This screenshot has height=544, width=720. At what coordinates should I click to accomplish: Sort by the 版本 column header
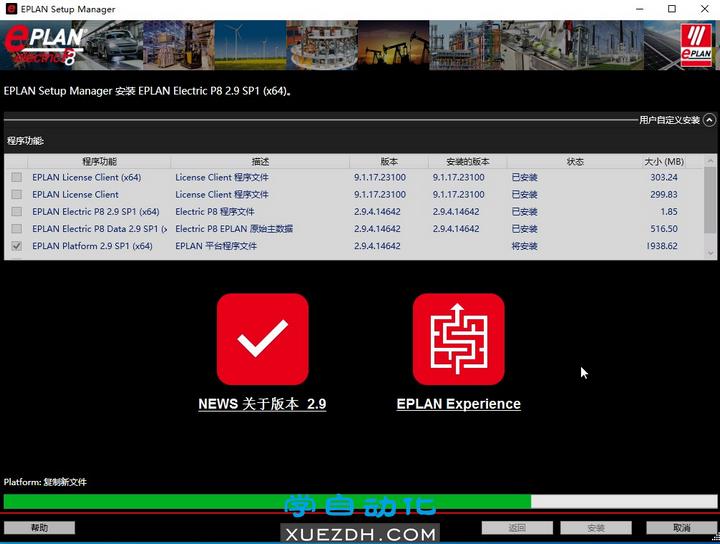(x=389, y=162)
